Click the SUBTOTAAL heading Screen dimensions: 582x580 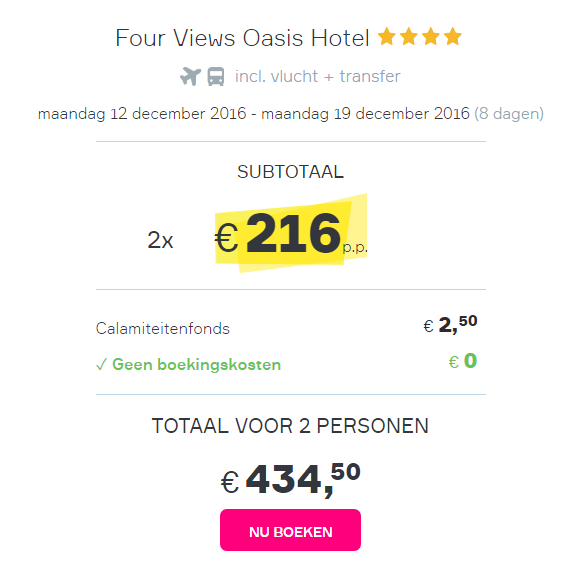click(x=291, y=172)
